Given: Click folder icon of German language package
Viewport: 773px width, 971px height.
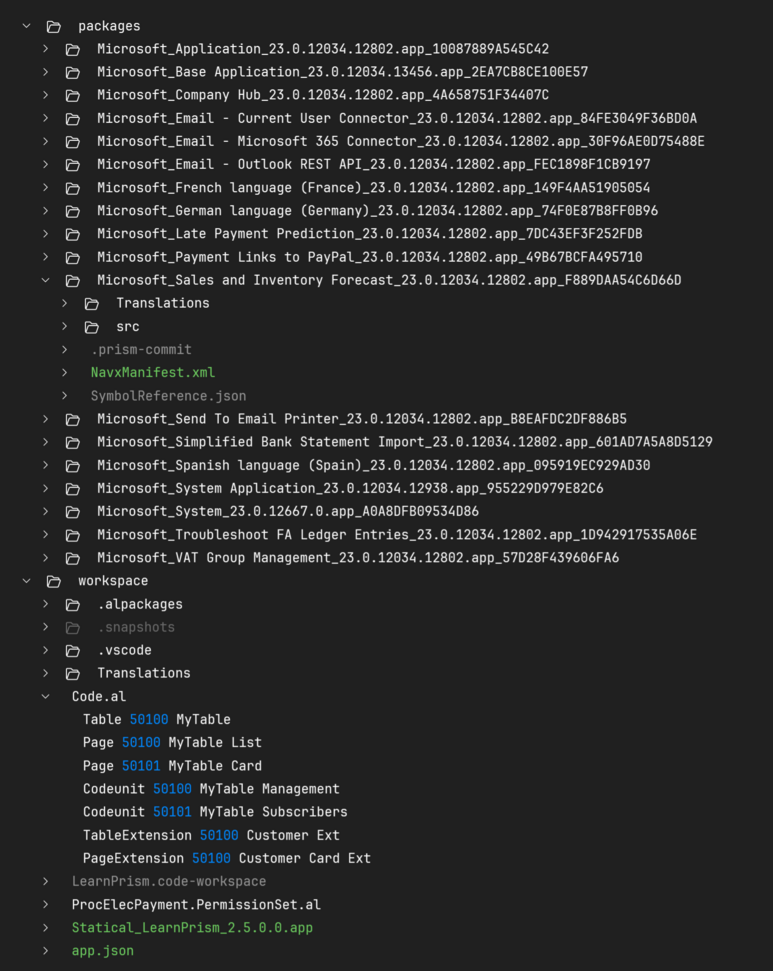Looking at the screenshot, I should pos(73,211).
